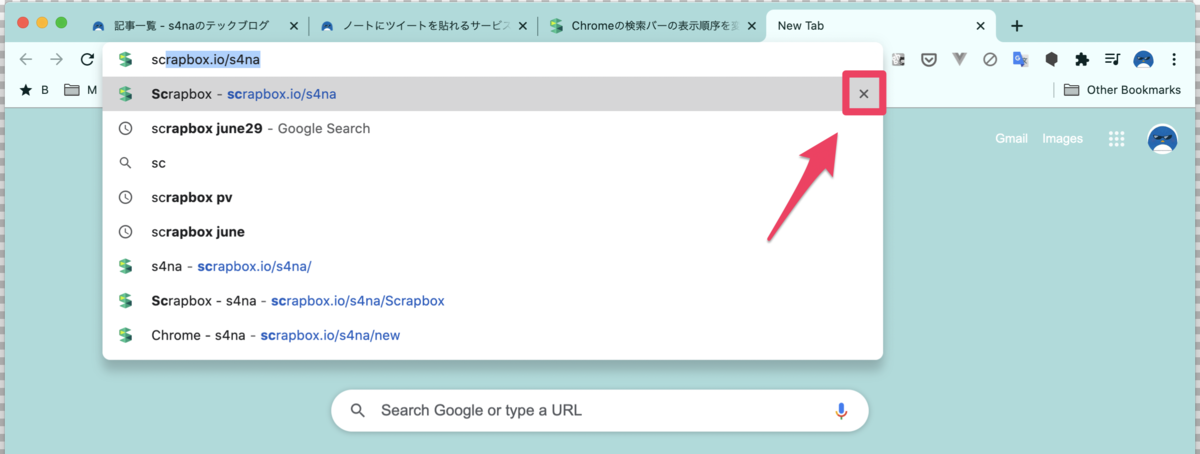Open suggestion 'Chrome - s4na' scrapbox.io/s4na/new

tap(492, 335)
